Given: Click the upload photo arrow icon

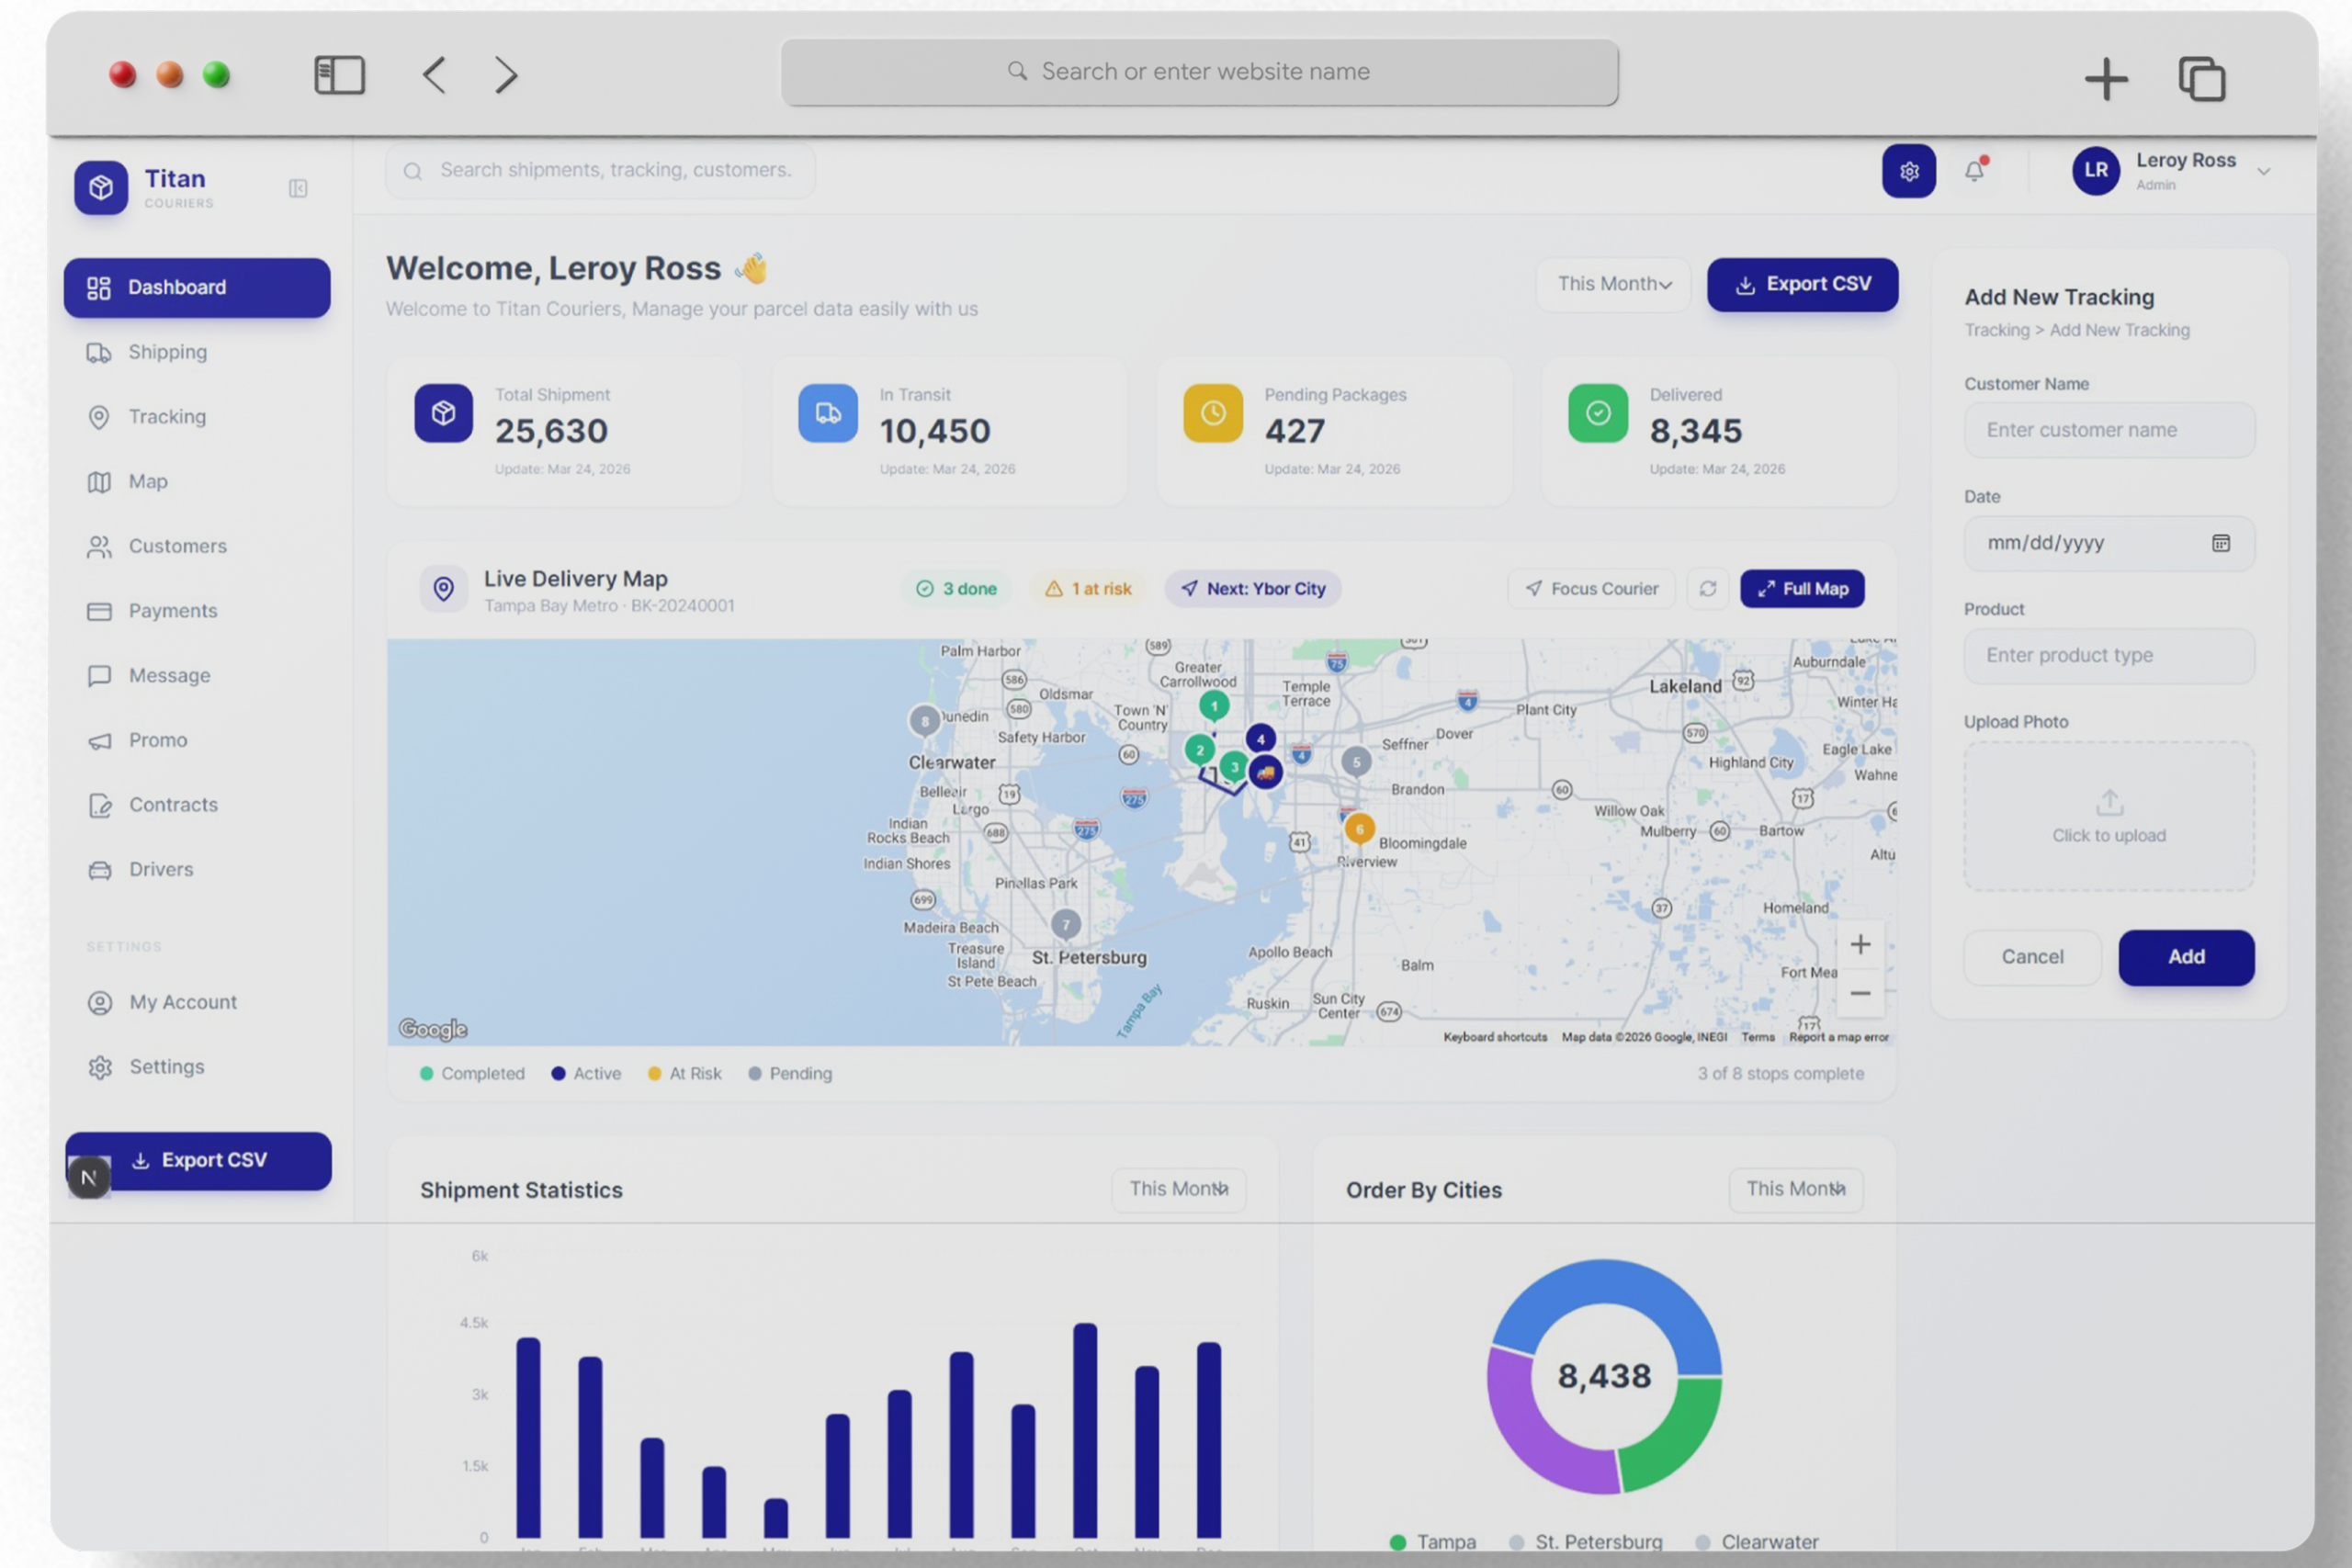Looking at the screenshot, I should (x=2109, y=802).
